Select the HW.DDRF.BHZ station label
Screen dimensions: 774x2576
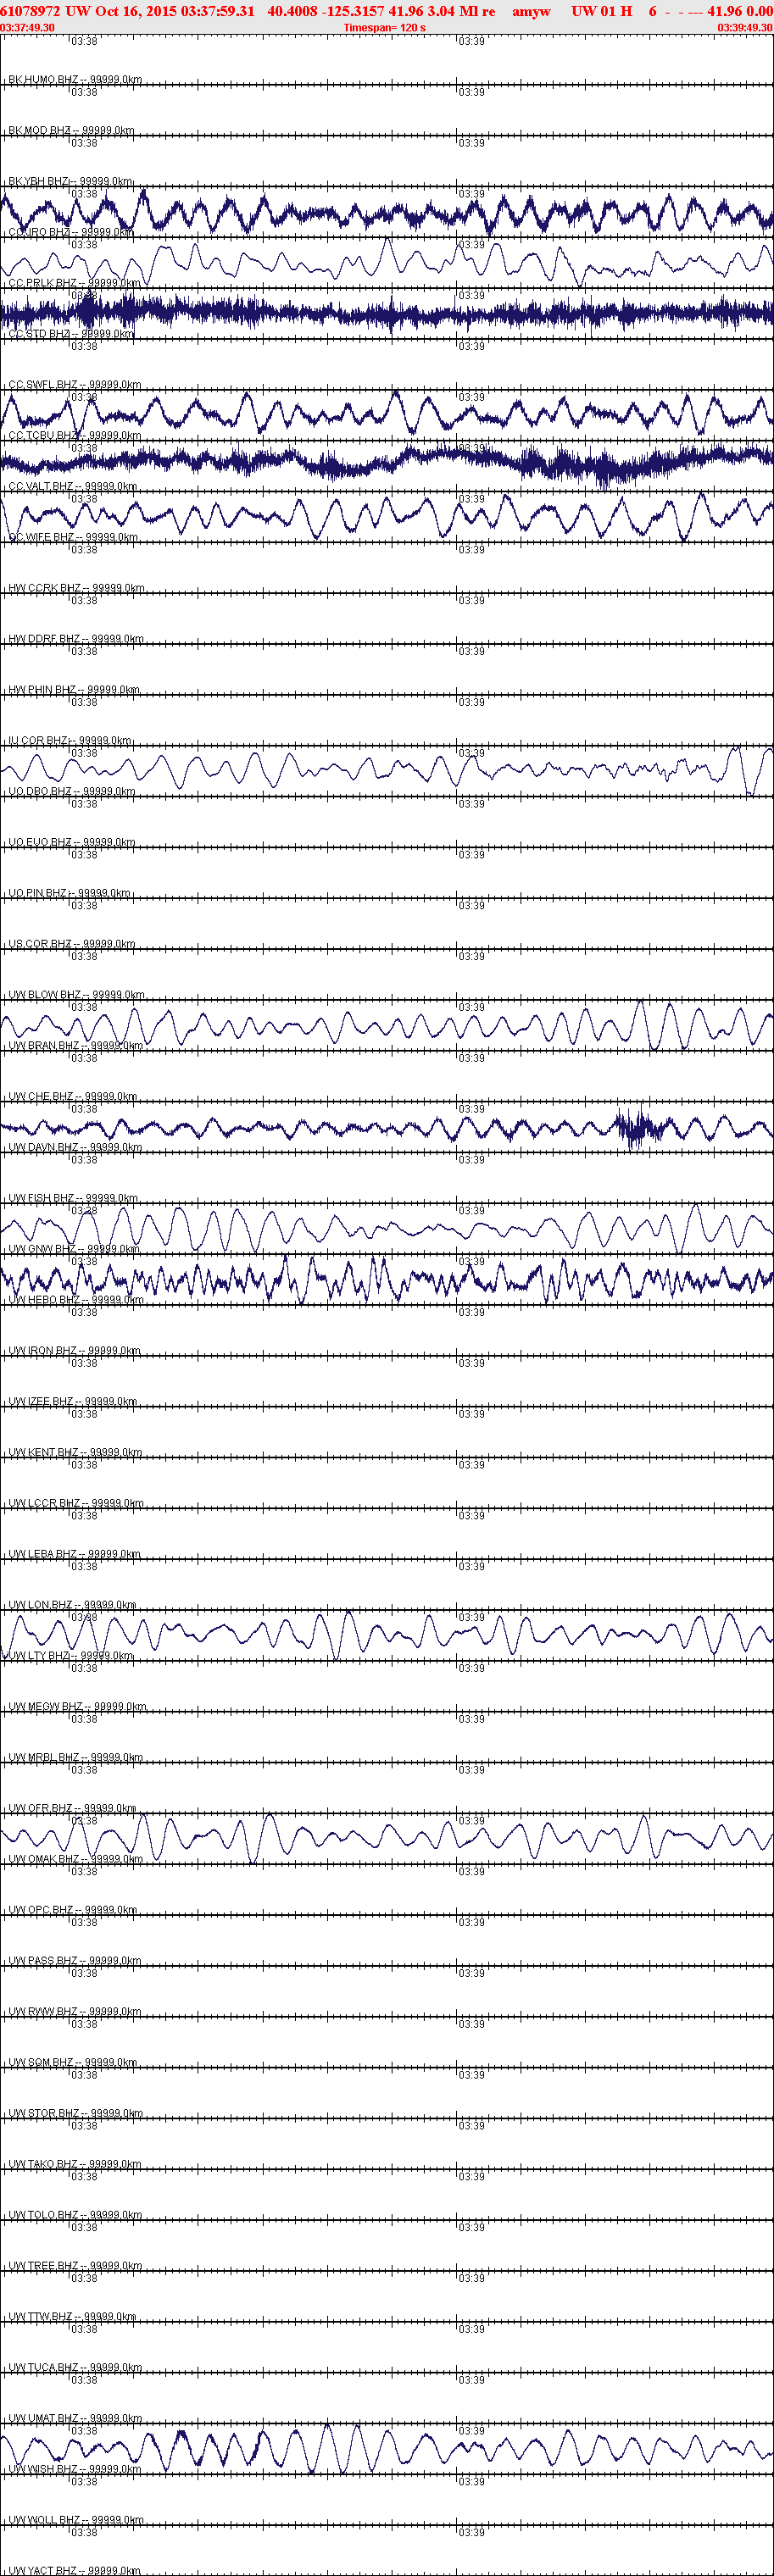point(76,639)
